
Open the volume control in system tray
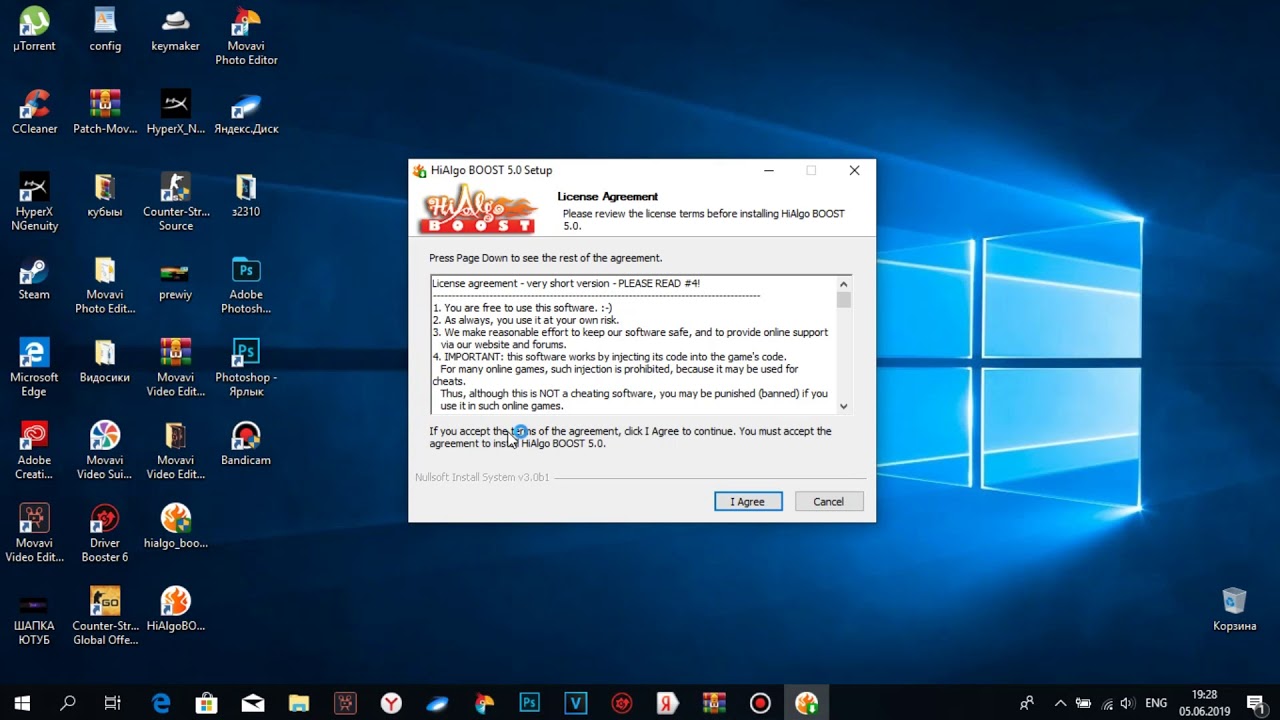1128,703
